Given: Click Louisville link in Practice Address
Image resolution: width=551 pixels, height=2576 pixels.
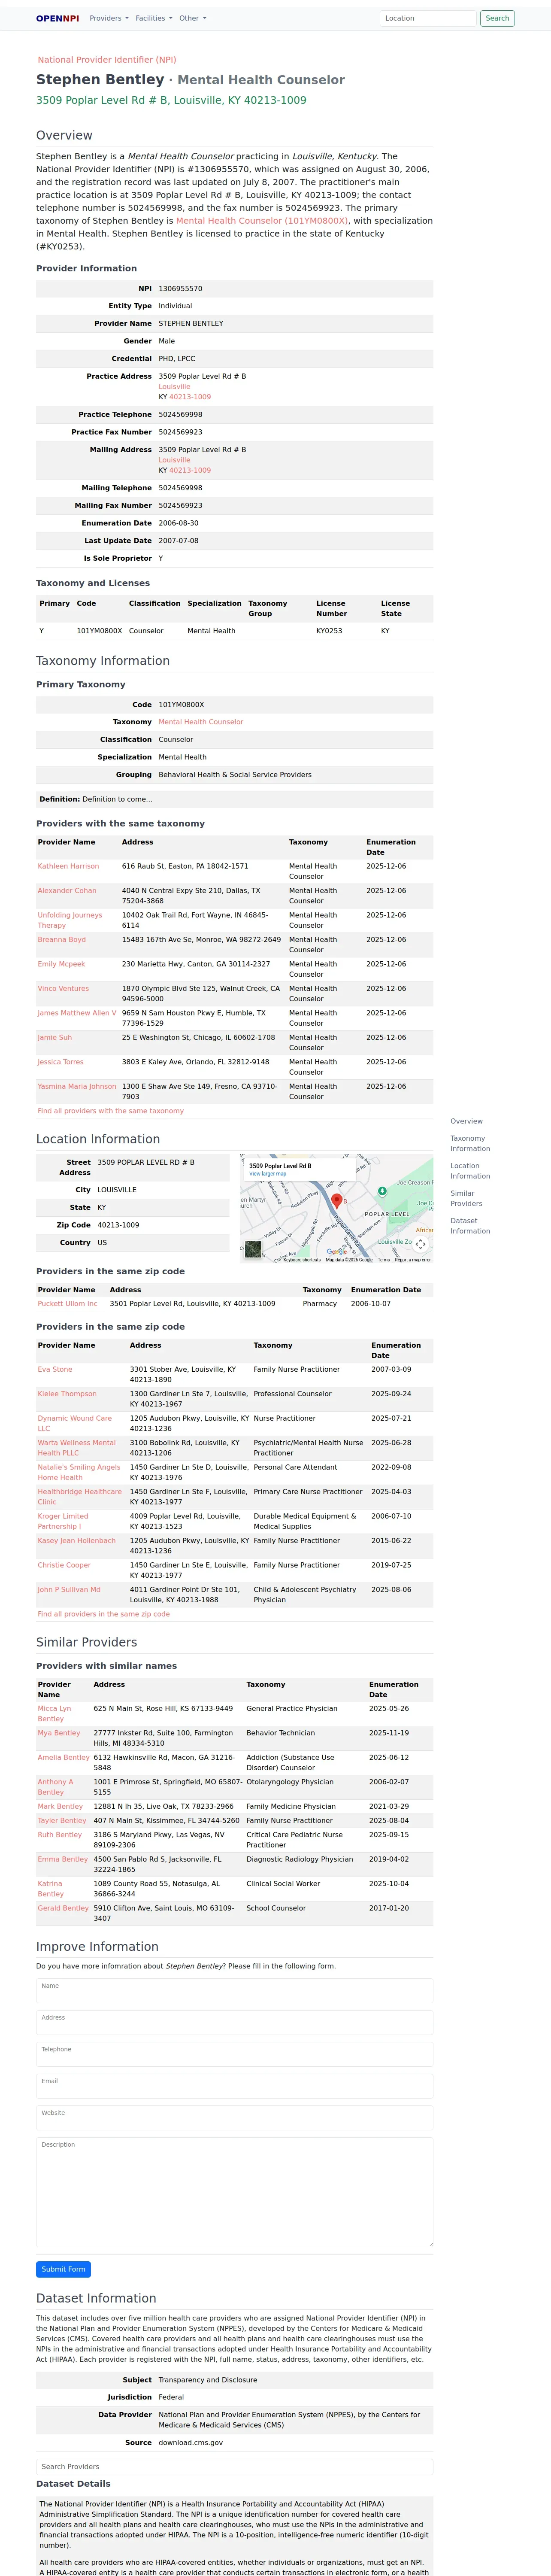Looking at the screenshot, I should coord(174,386).
